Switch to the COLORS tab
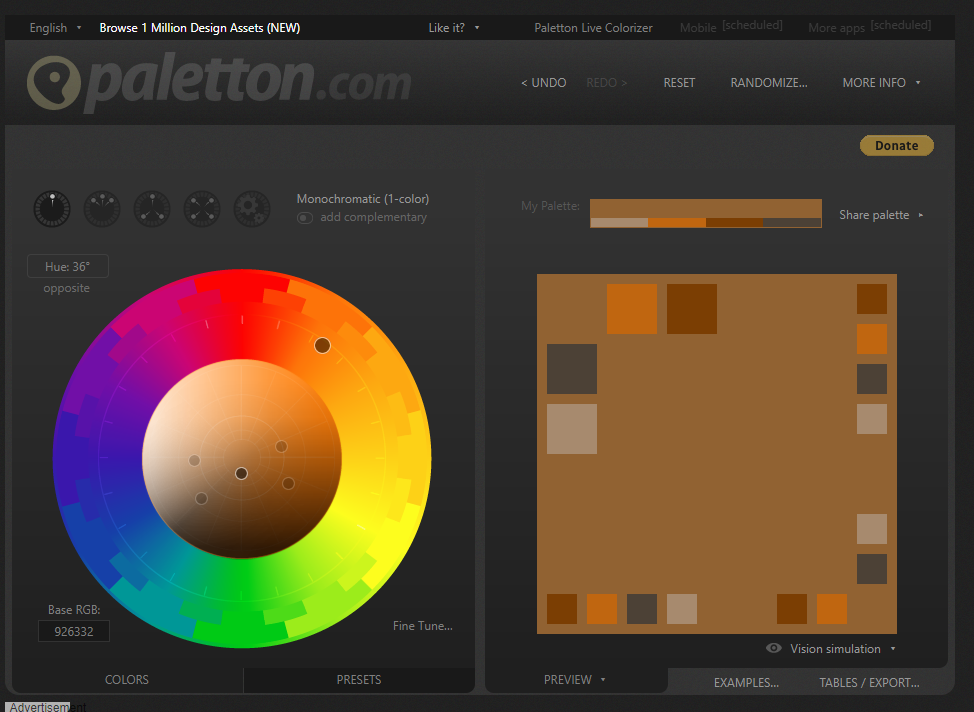Image resolution: width=974 pixels, height=712 pixels. [x=127, y=680]
